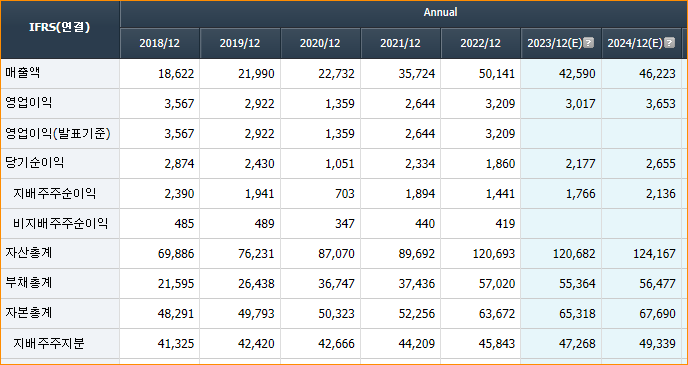Viewport: 688px width, 365px height.
Task: Click net income estimate 2,655
Action: pyautogui.click(x=660, y=164)
